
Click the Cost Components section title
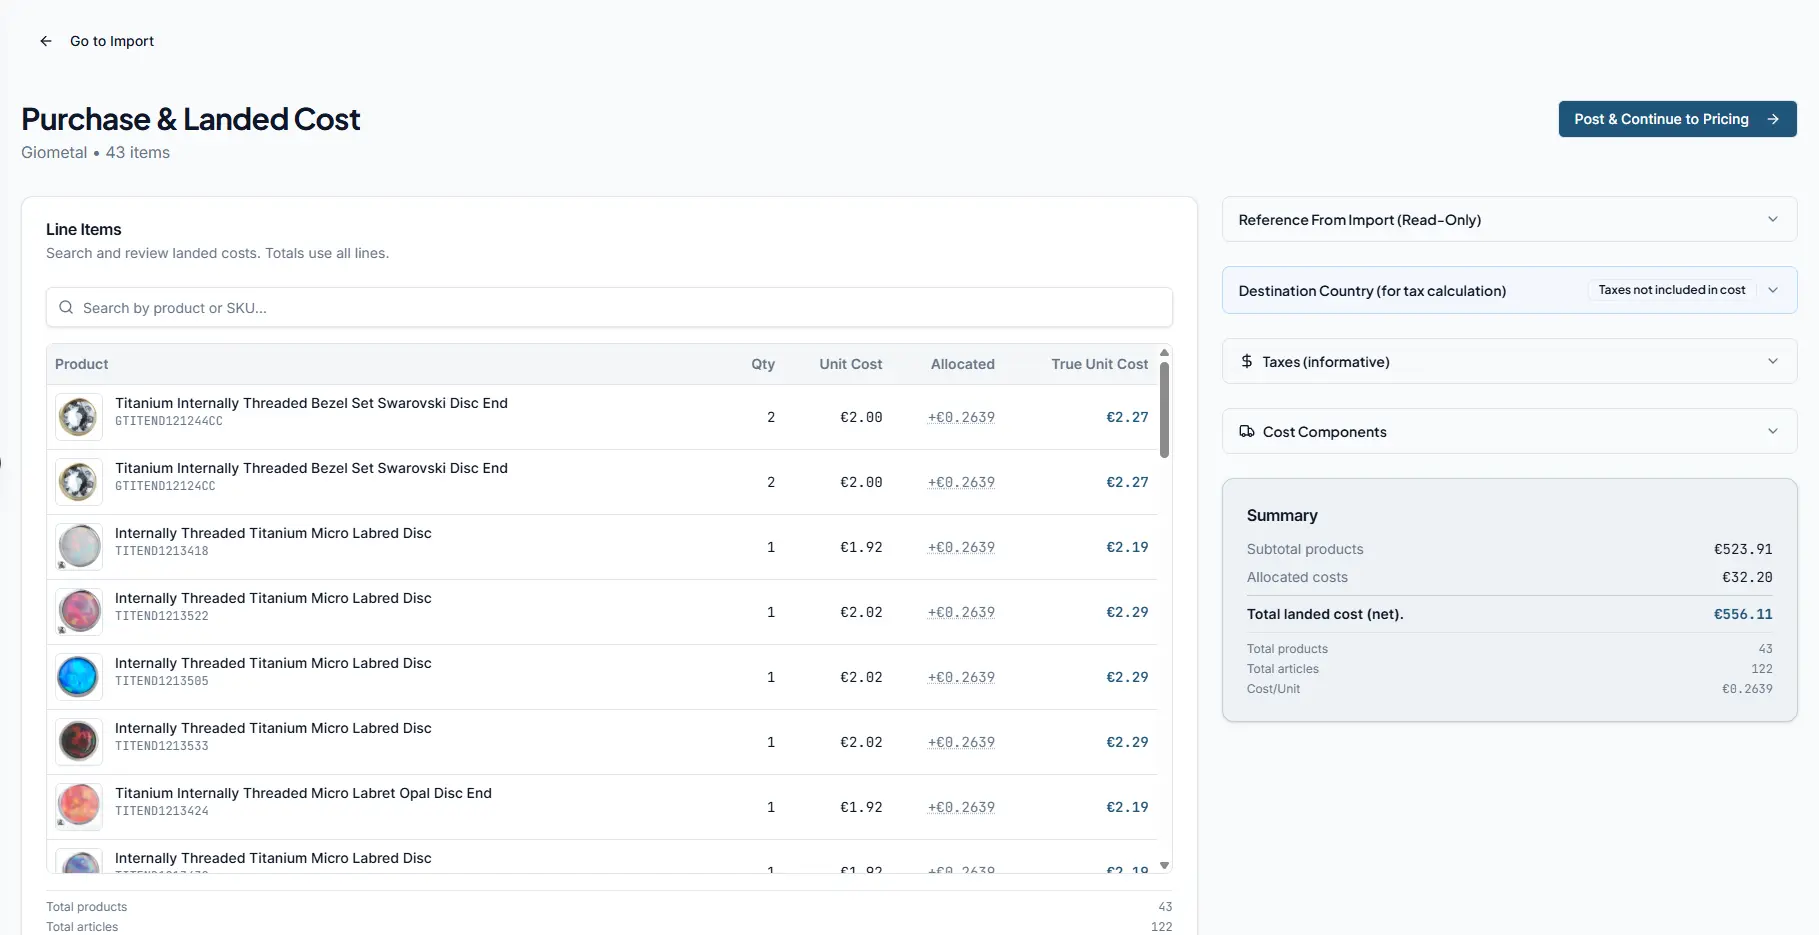[1324, 432]
